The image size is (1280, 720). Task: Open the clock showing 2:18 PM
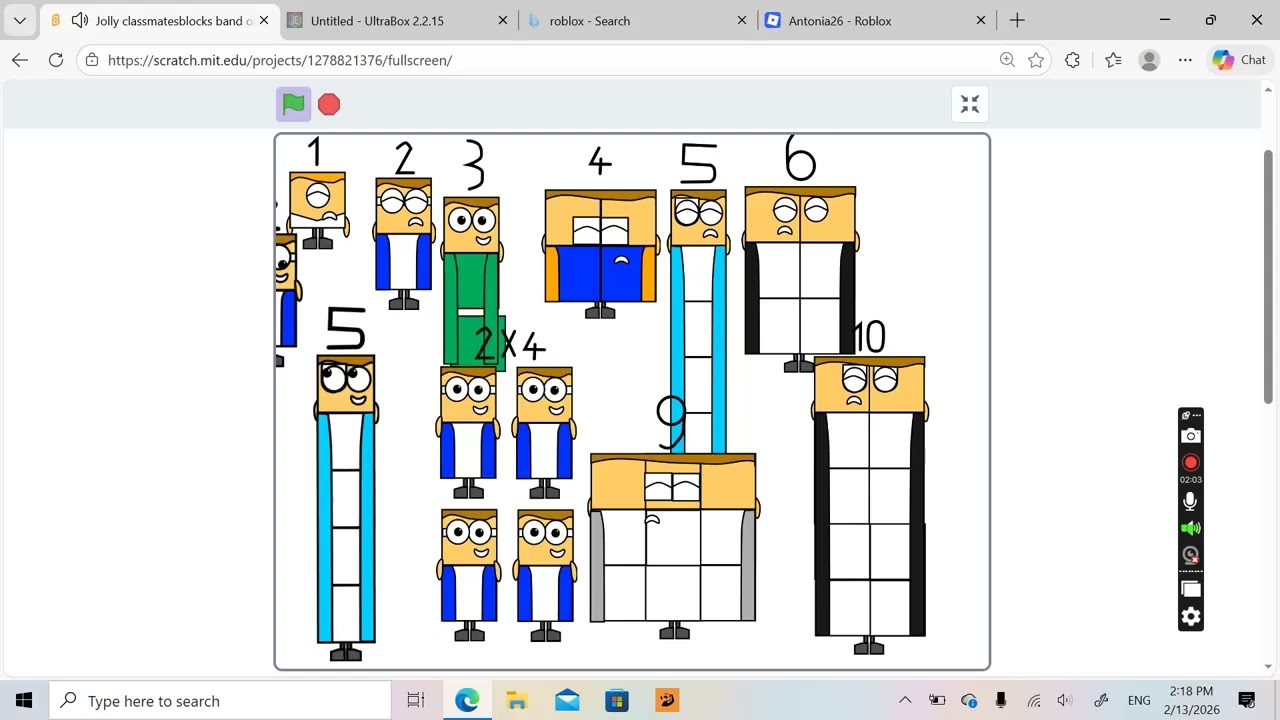click(1190, 701)
